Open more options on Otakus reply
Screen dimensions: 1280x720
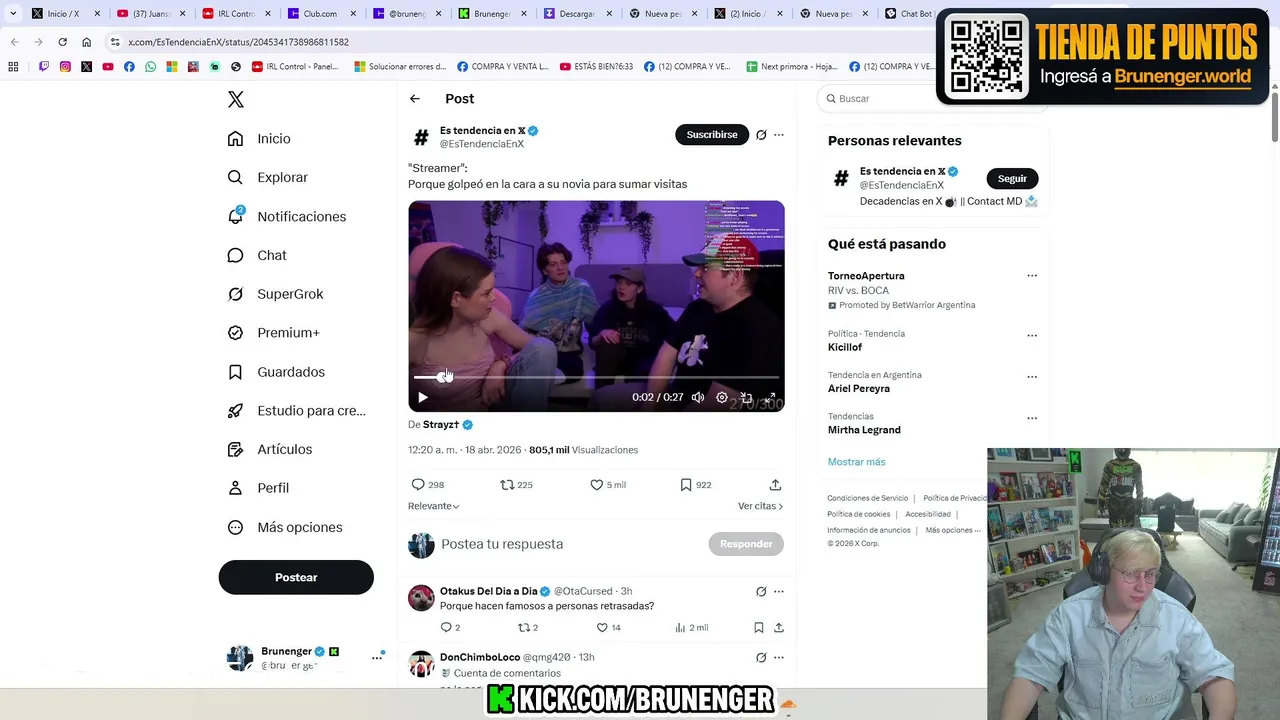point(779,592)
